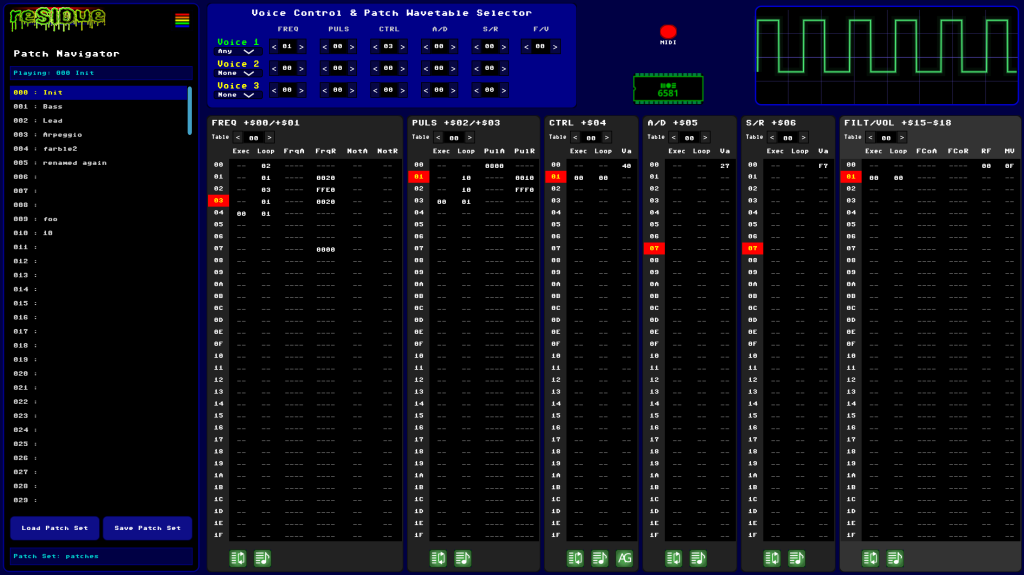Image resolution: width=1024 pixels, height=575 pixels.
Task: Click the Va value '27' in A/D table
Action: click(x=725, y=166)
